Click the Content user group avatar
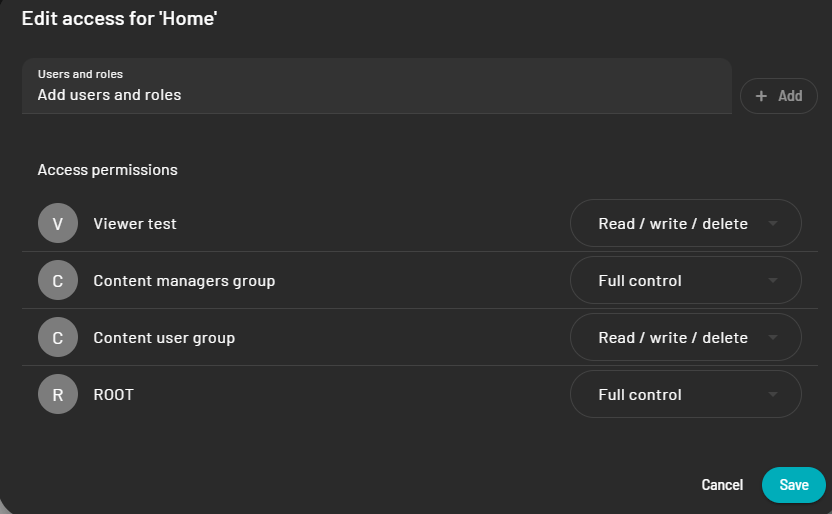Viewport: 832px width, 514px height. (58, 337)
